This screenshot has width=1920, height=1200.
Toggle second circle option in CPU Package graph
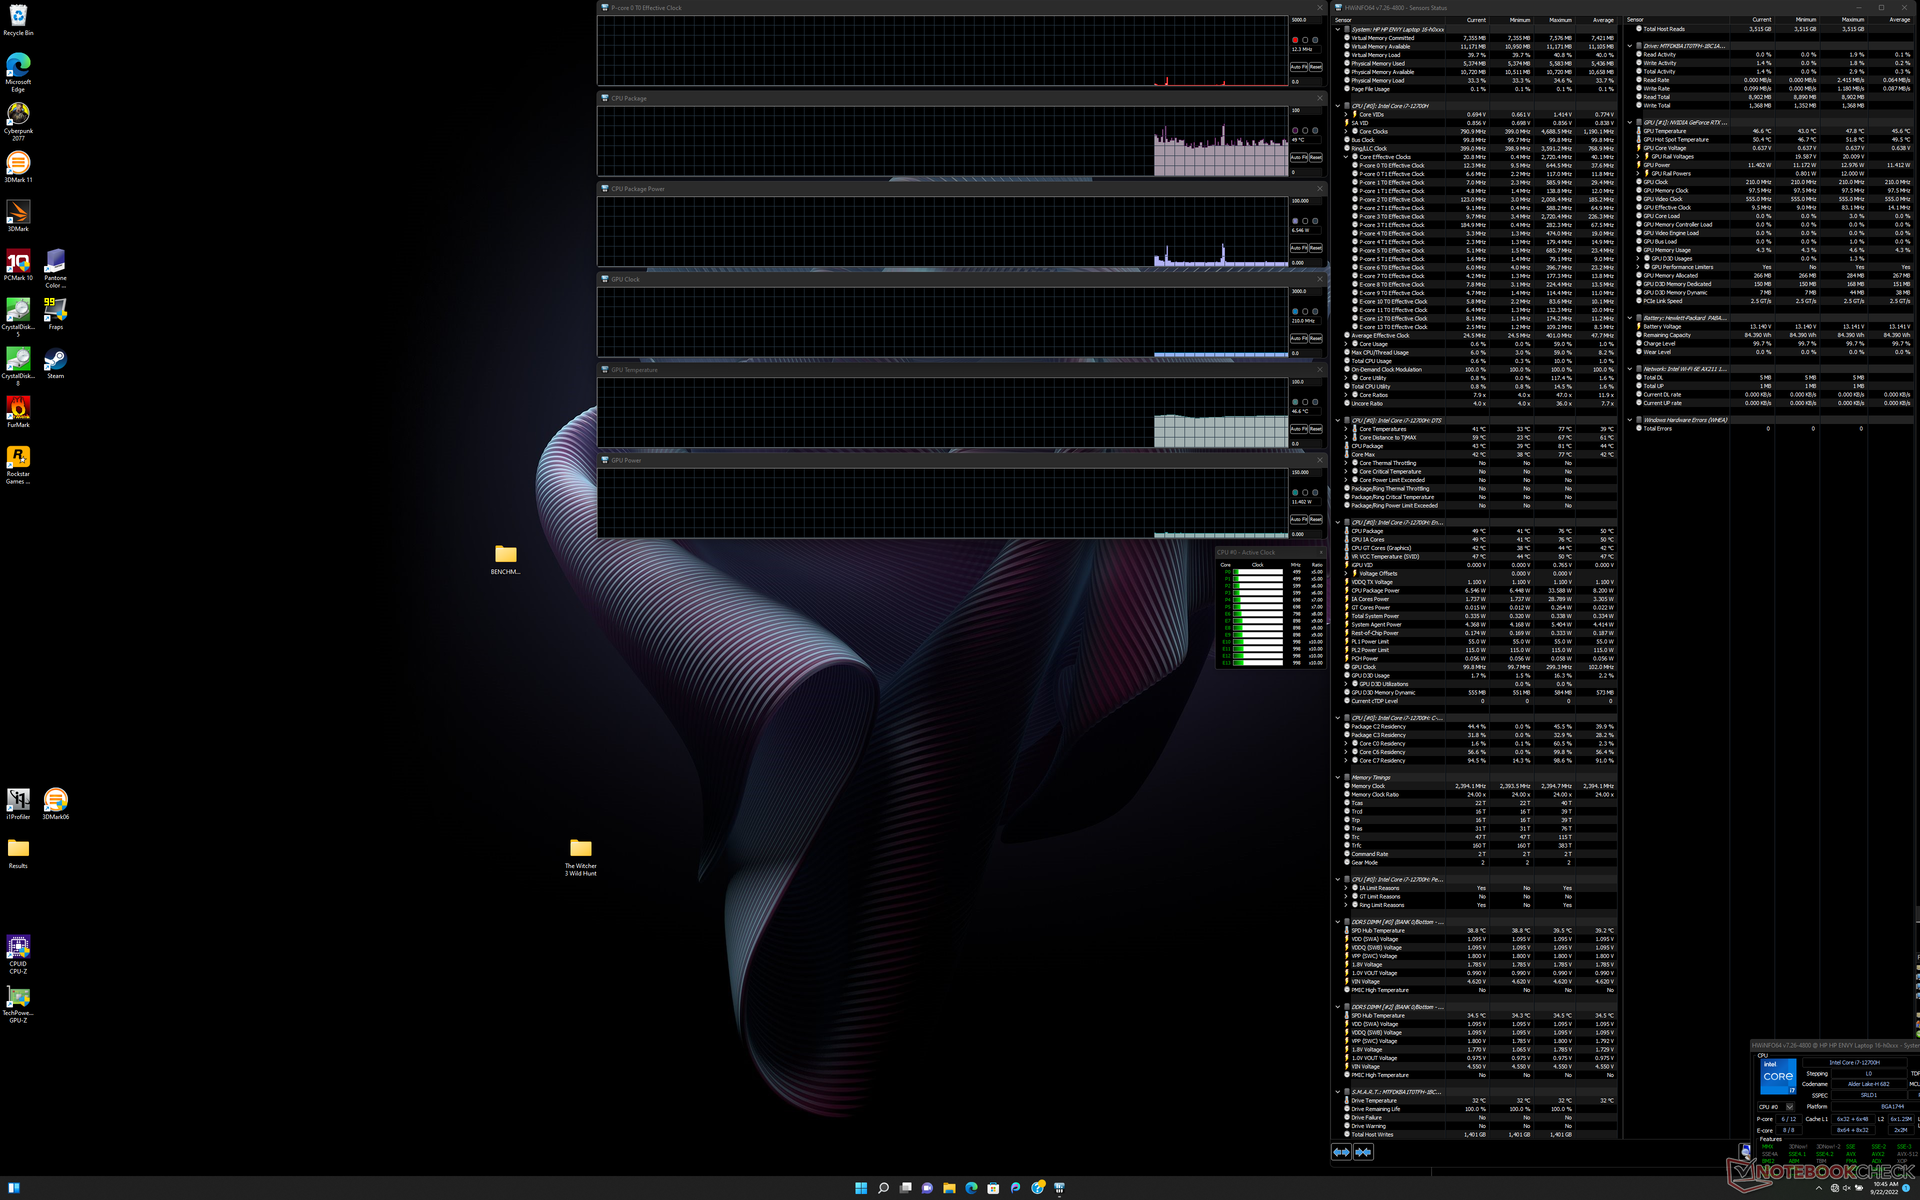click(1305, 130)
